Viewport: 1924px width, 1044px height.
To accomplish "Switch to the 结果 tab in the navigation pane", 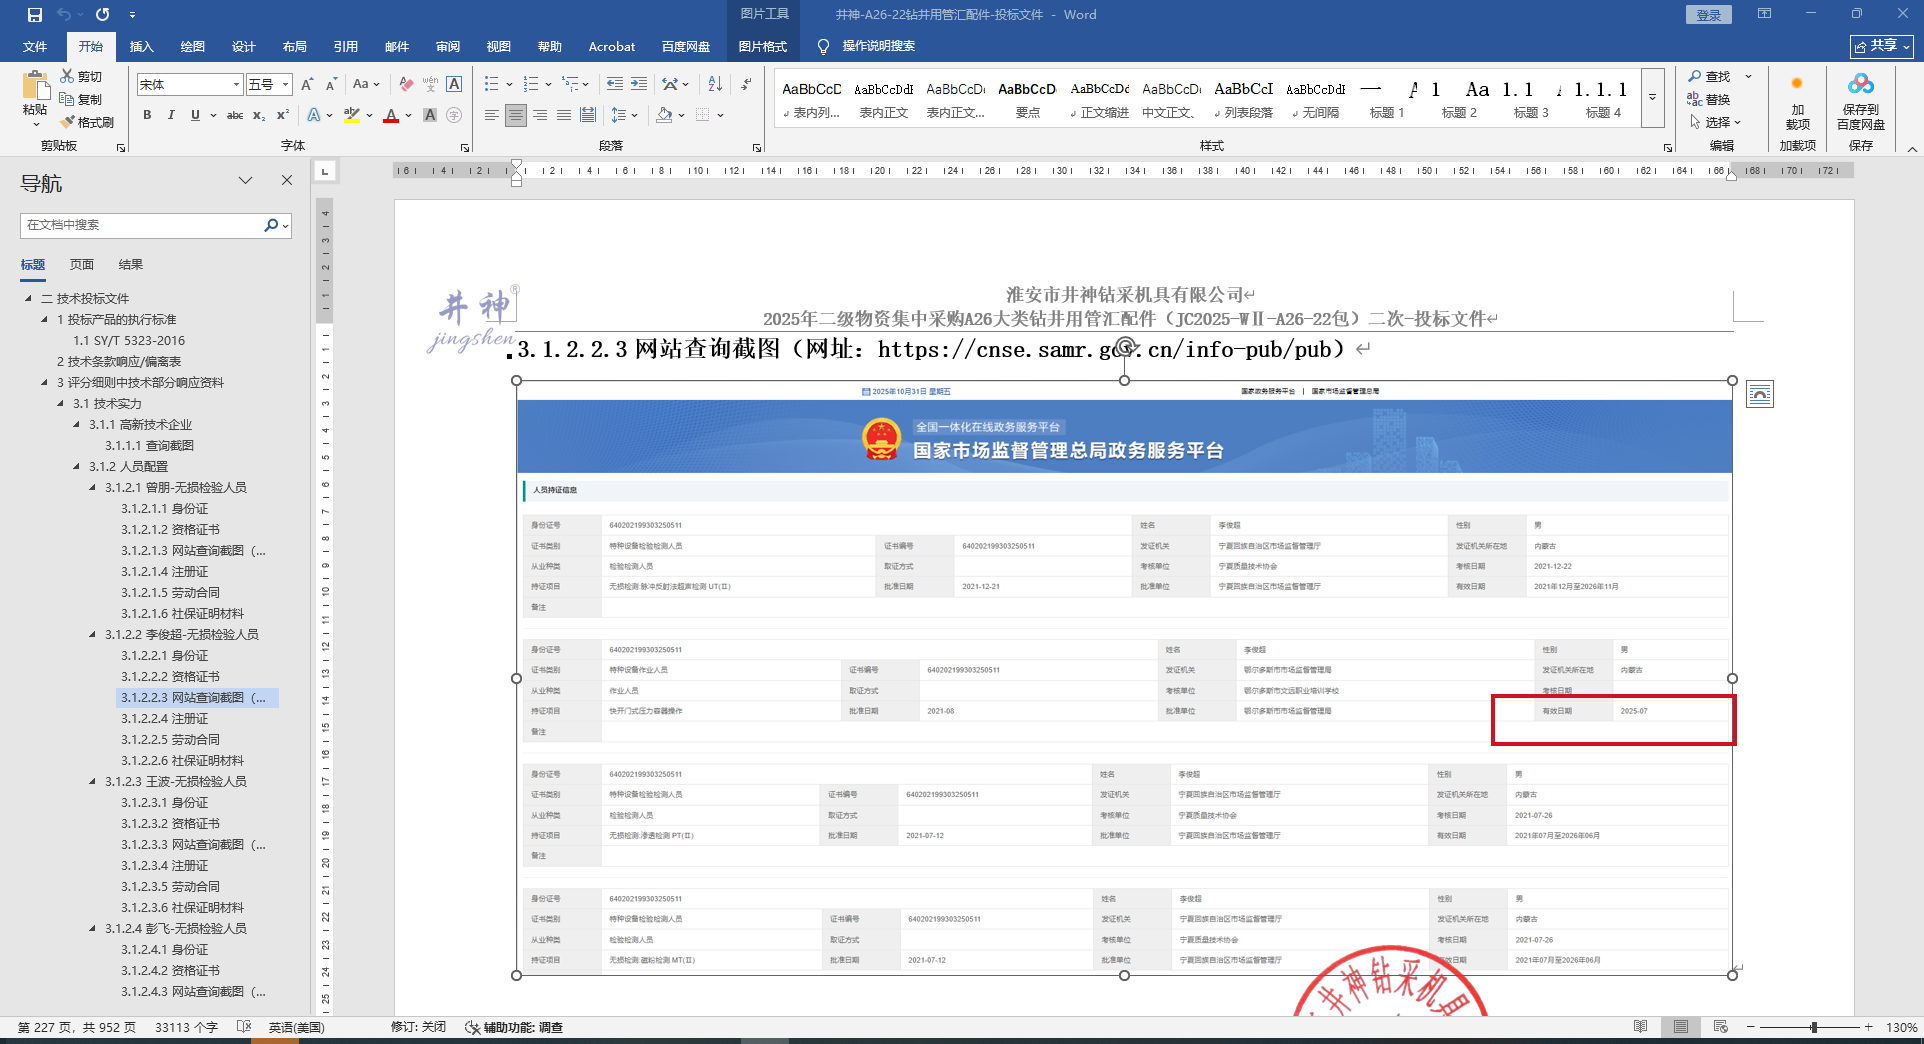I will click(131, 265).
